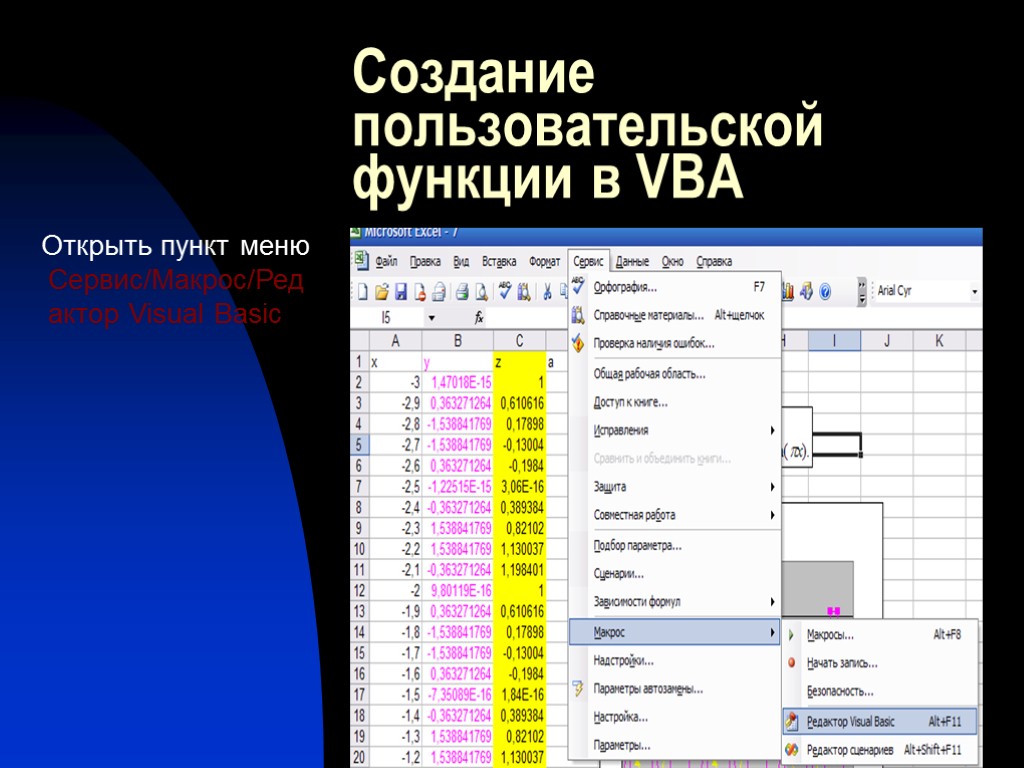Click the Print printer icon
The image size is (1024, 768).
click(x=462, y=291)
